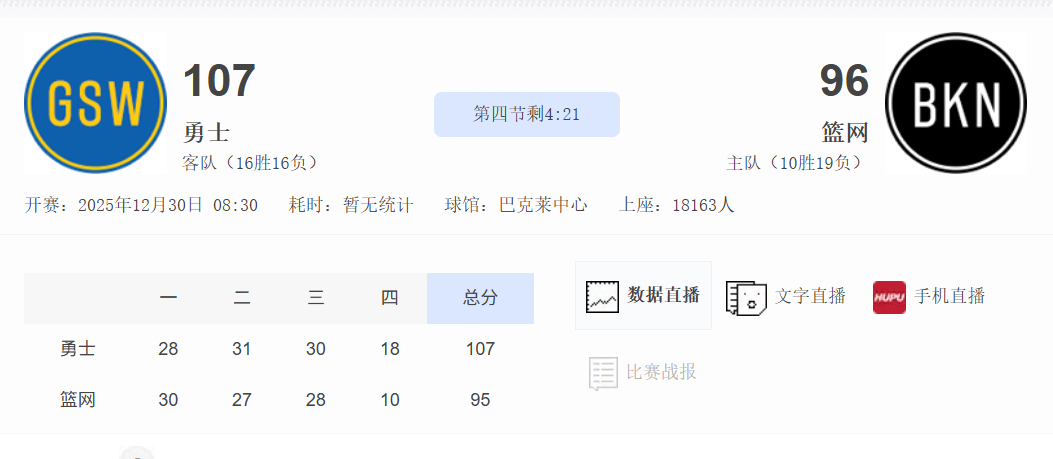Click the 球馆：巴克莱中心 arena text

516,205
